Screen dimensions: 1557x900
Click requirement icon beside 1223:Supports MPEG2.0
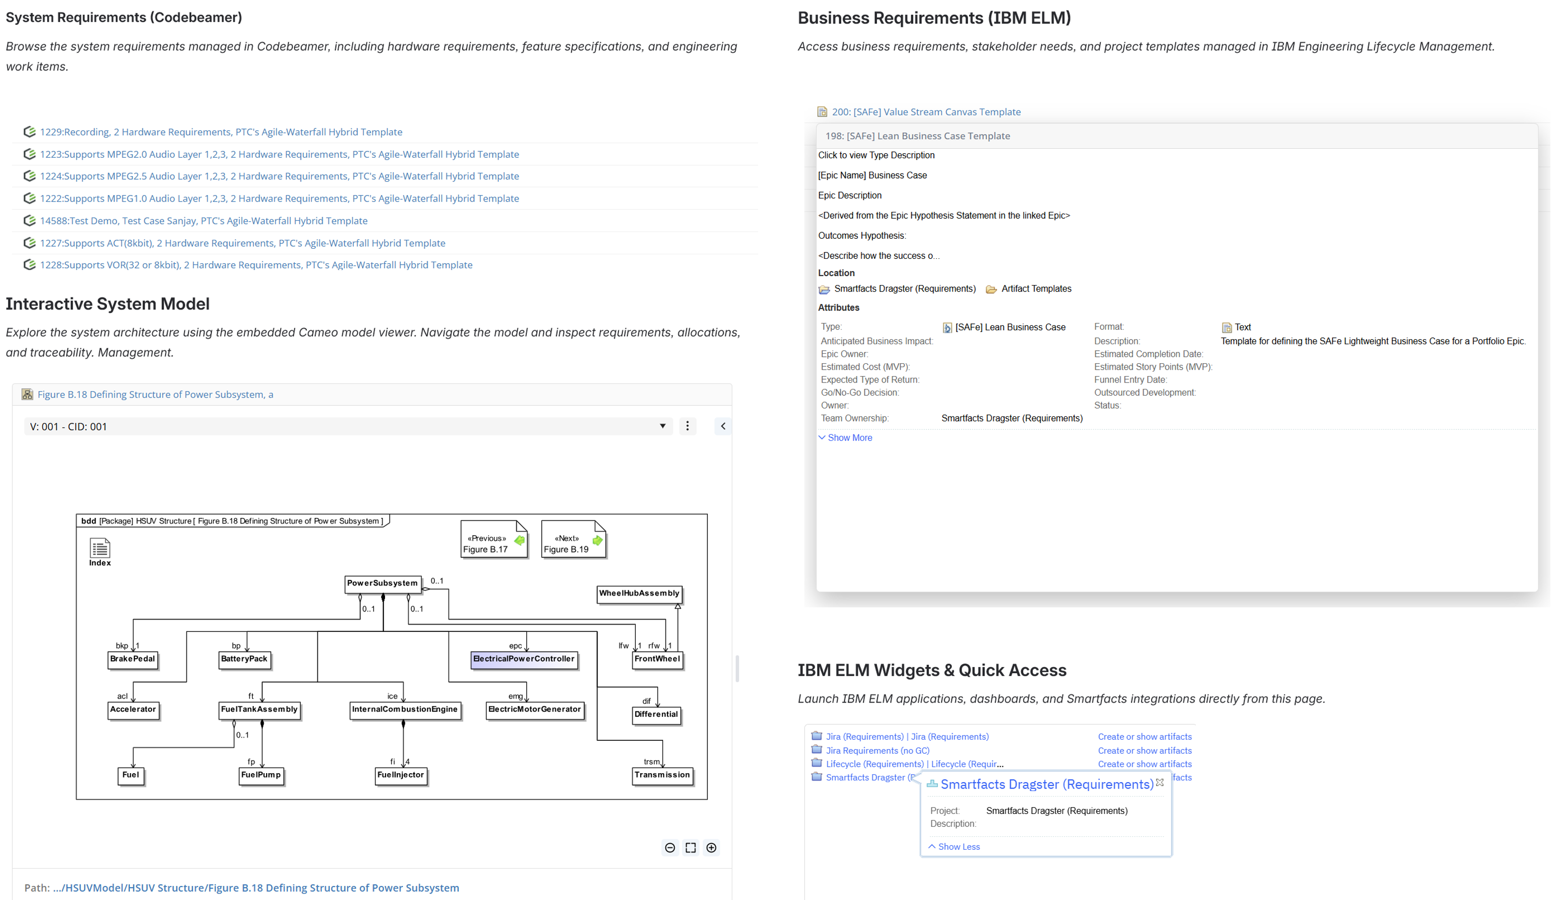29,154
